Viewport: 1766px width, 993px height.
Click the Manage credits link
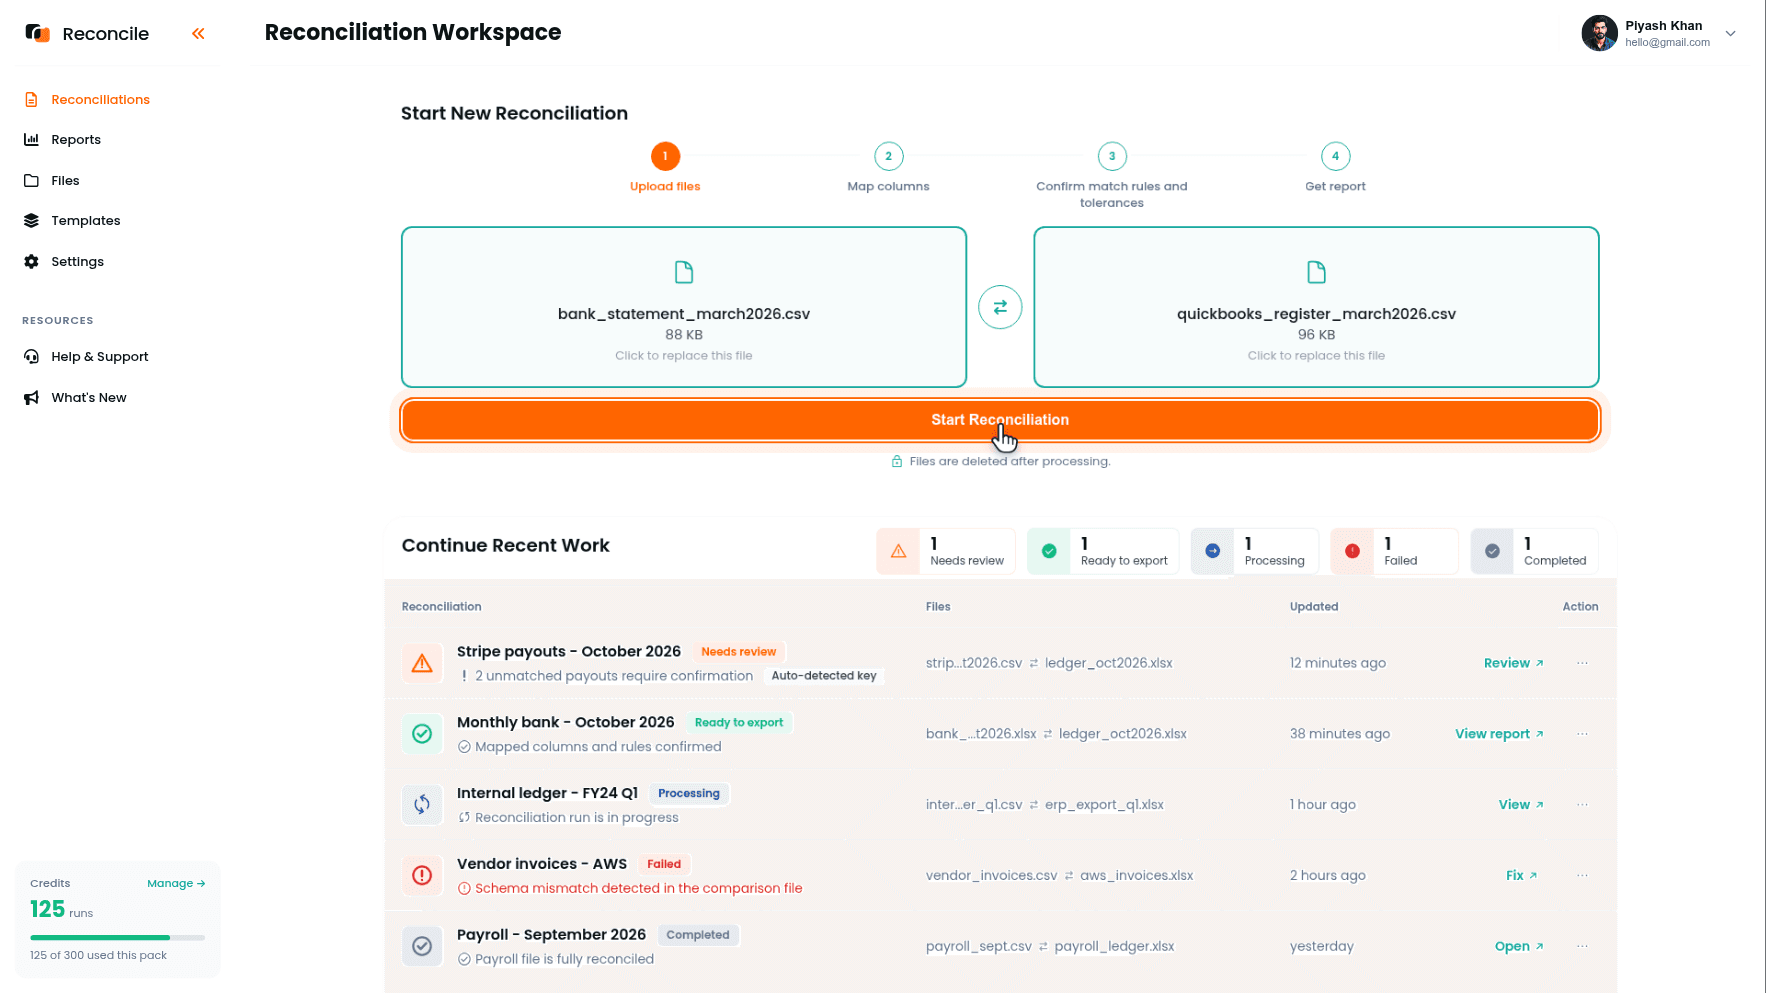click(176, 883)
